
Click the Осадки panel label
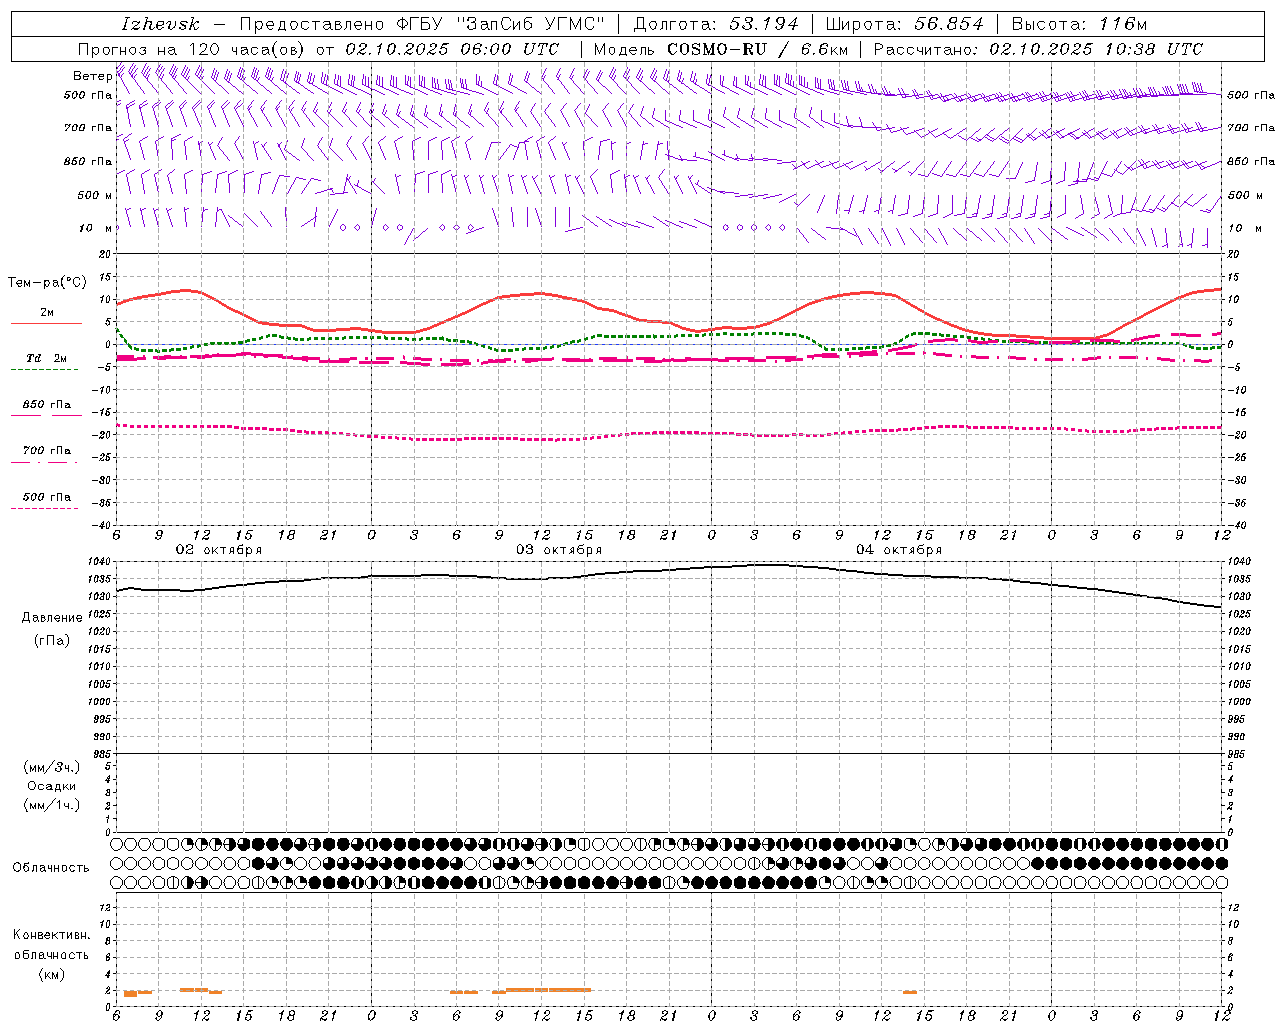click(52, 786)
